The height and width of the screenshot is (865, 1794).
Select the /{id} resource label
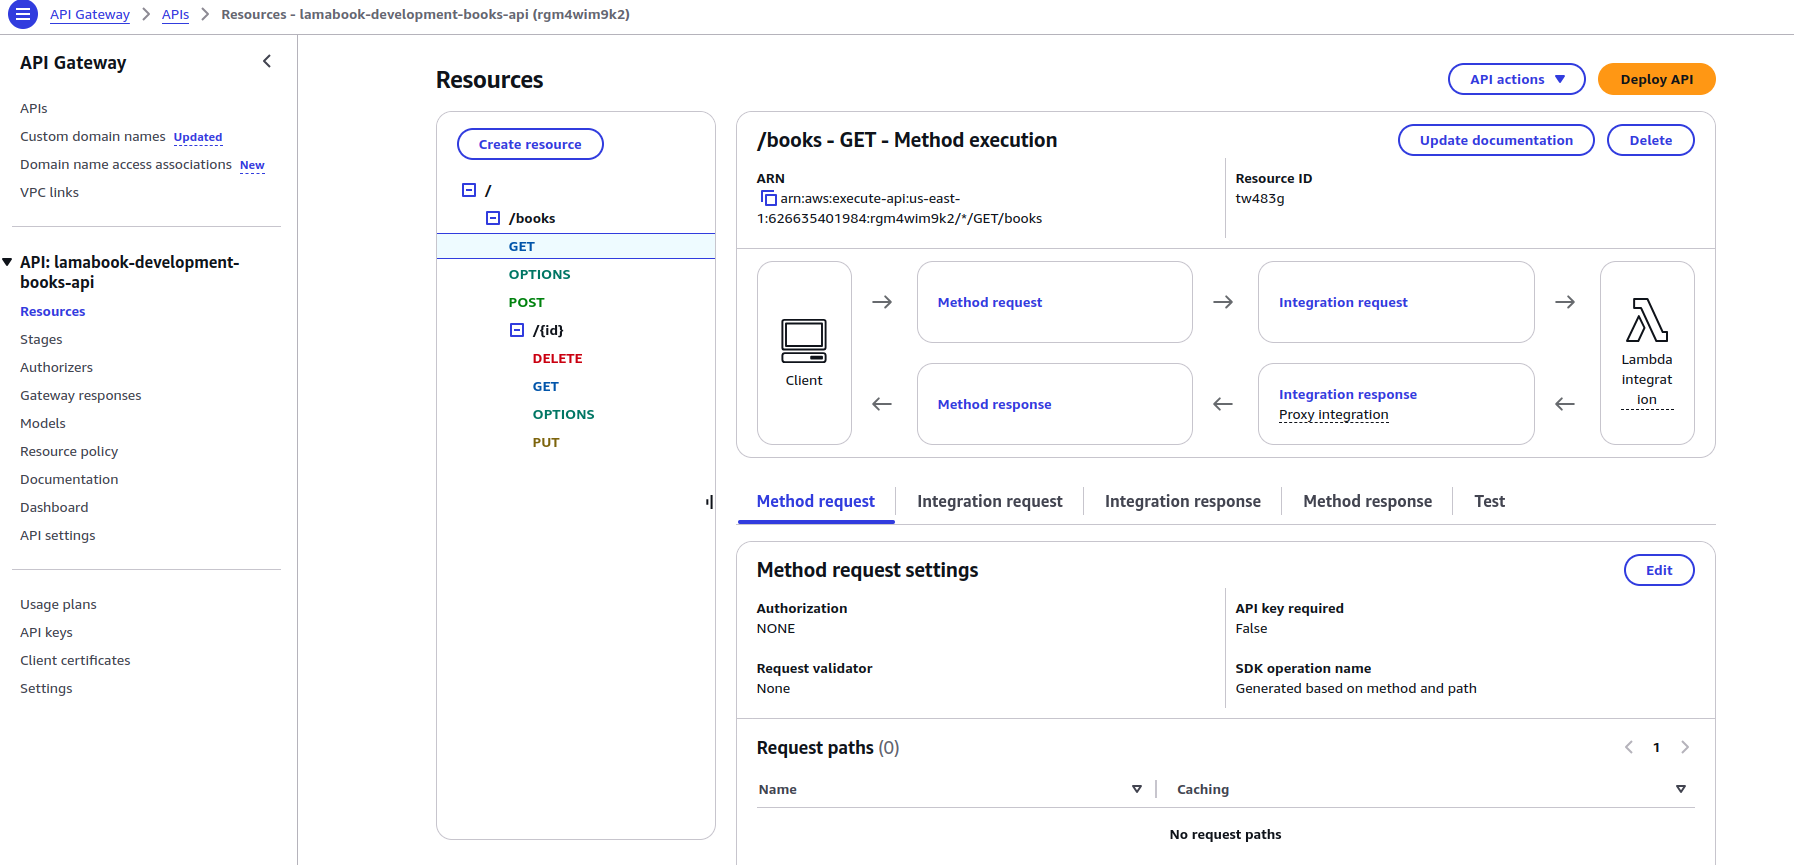point(548,330)
